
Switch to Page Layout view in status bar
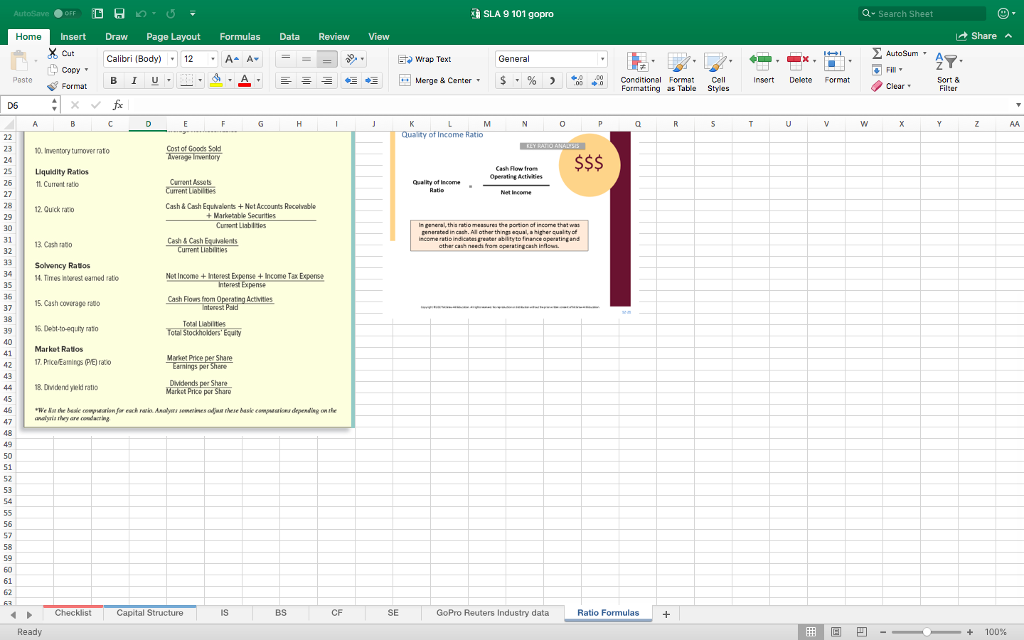pyautogui.click(x=836, y=632)
